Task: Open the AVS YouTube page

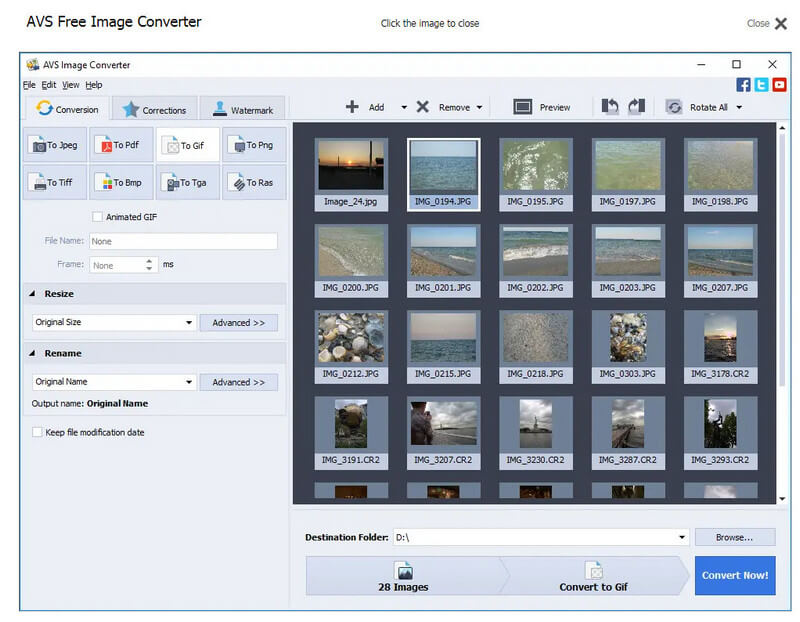Action: pyautogui.click(x=779, y=85)
